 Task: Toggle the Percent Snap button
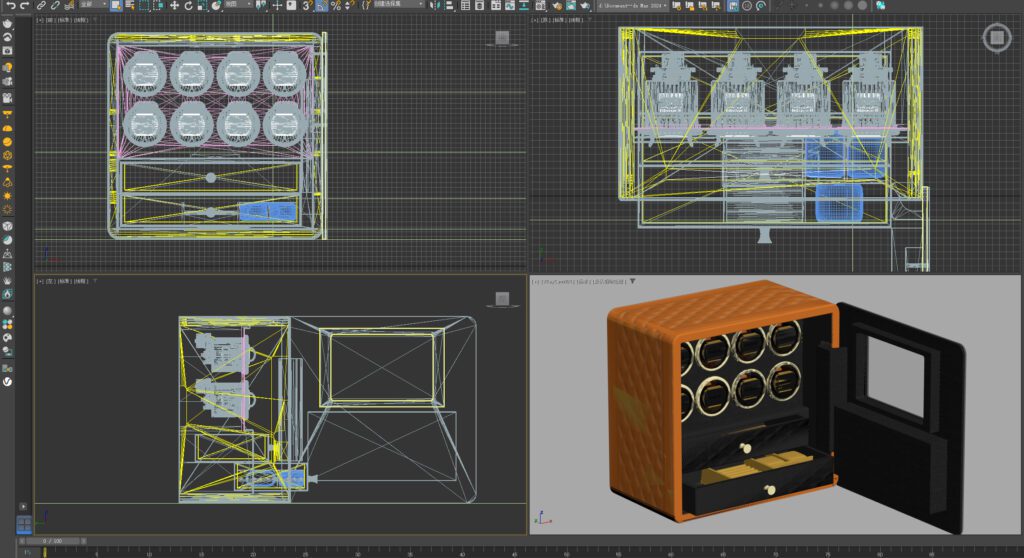335,6
